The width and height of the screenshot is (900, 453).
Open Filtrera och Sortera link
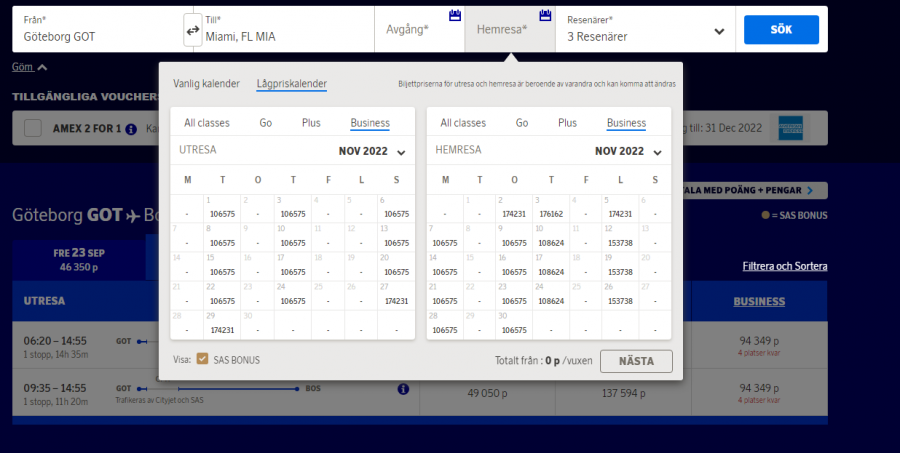click(784, 266)
